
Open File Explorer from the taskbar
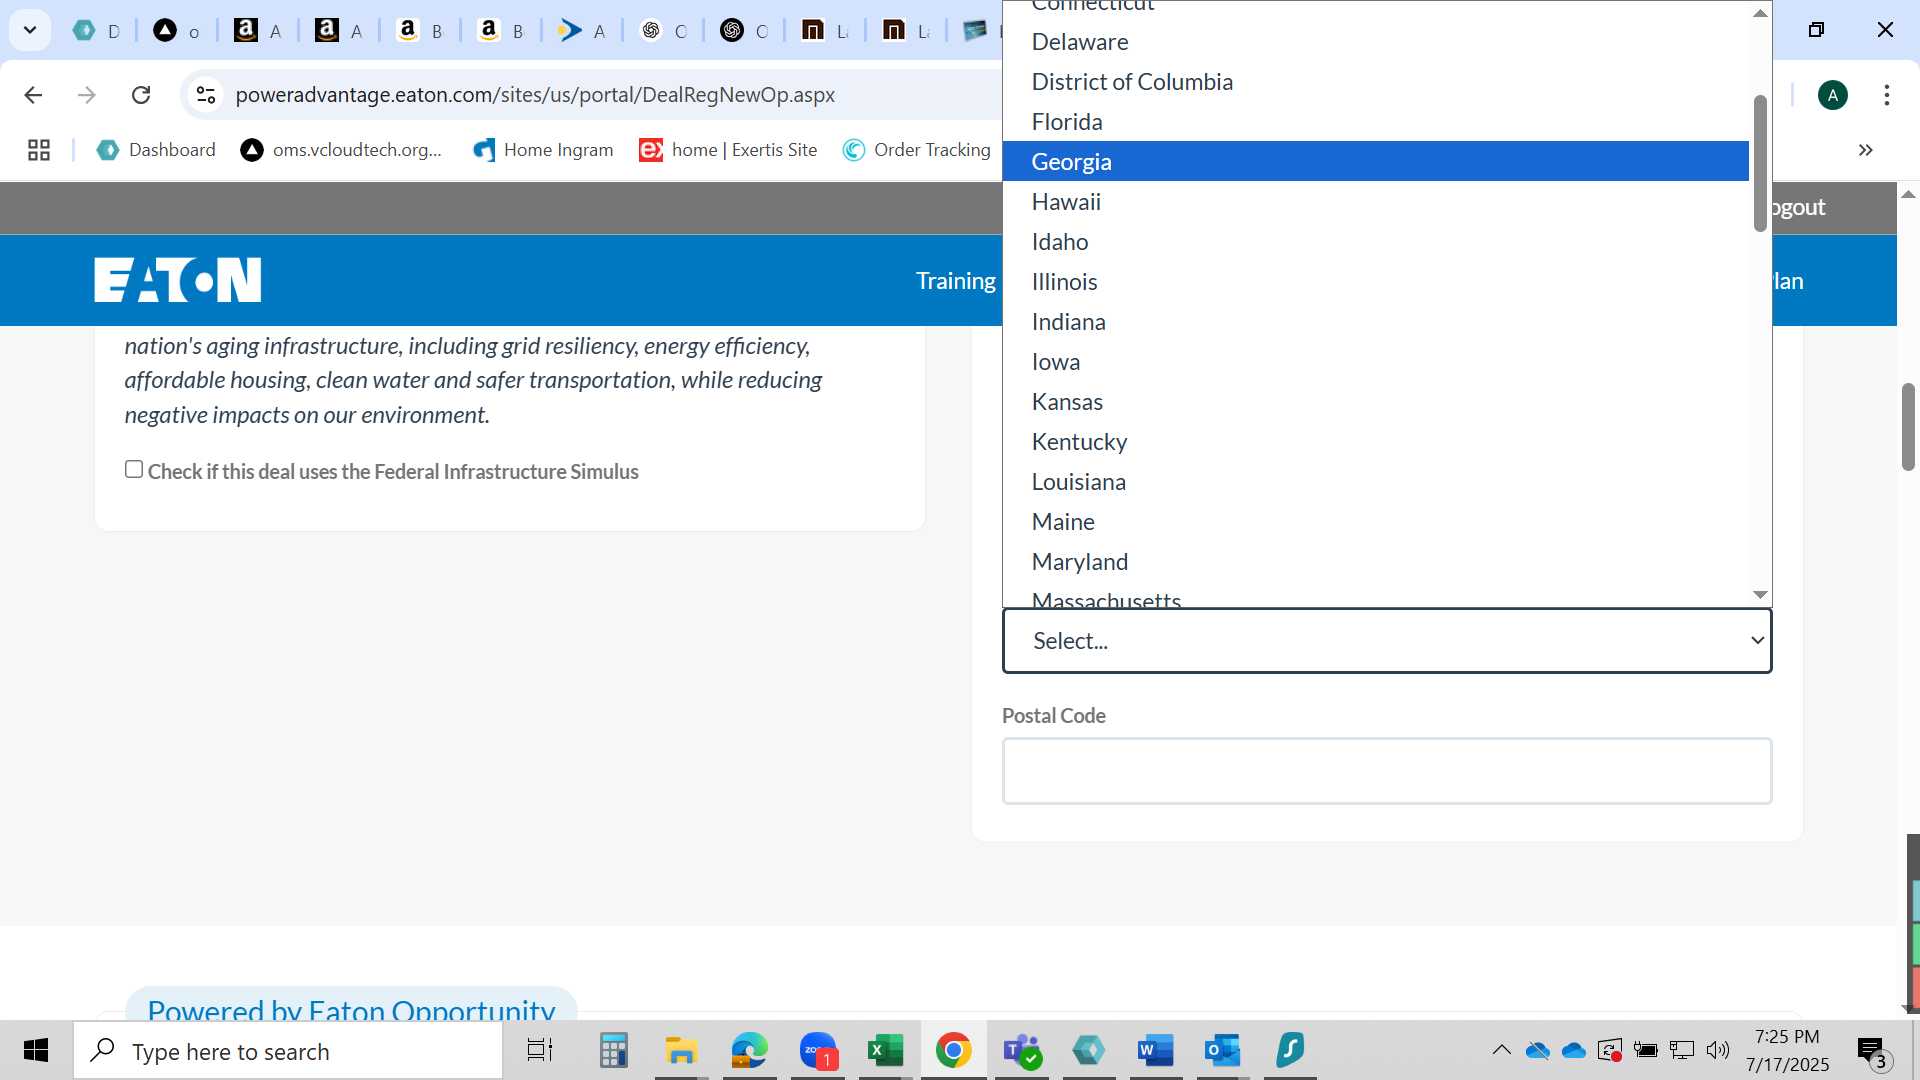coord(681,1051)
